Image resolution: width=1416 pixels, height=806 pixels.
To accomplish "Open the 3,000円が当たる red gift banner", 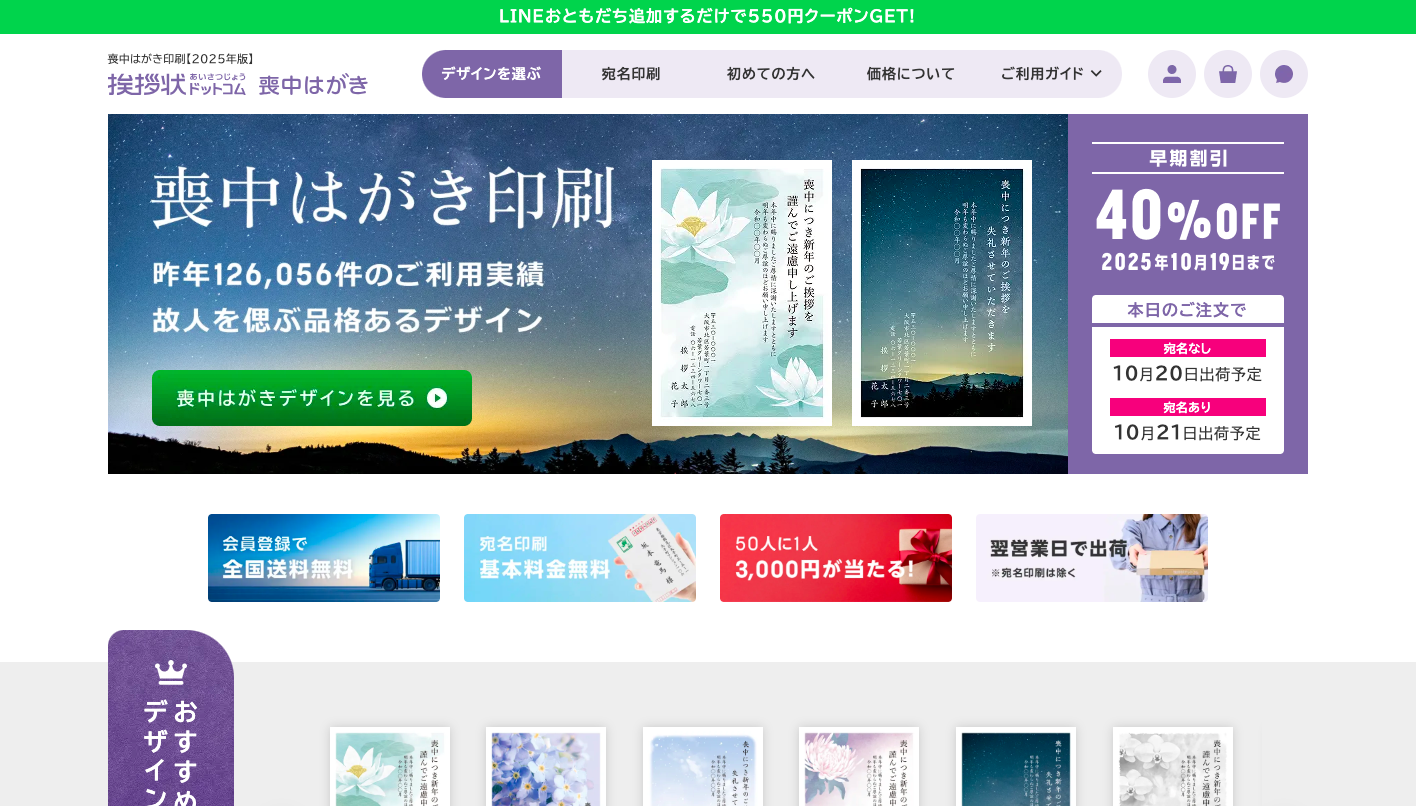I will pos(836,558).
